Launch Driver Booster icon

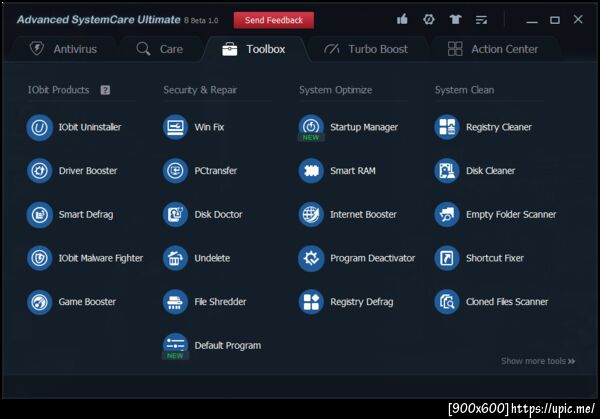click(x=39, y=171)
